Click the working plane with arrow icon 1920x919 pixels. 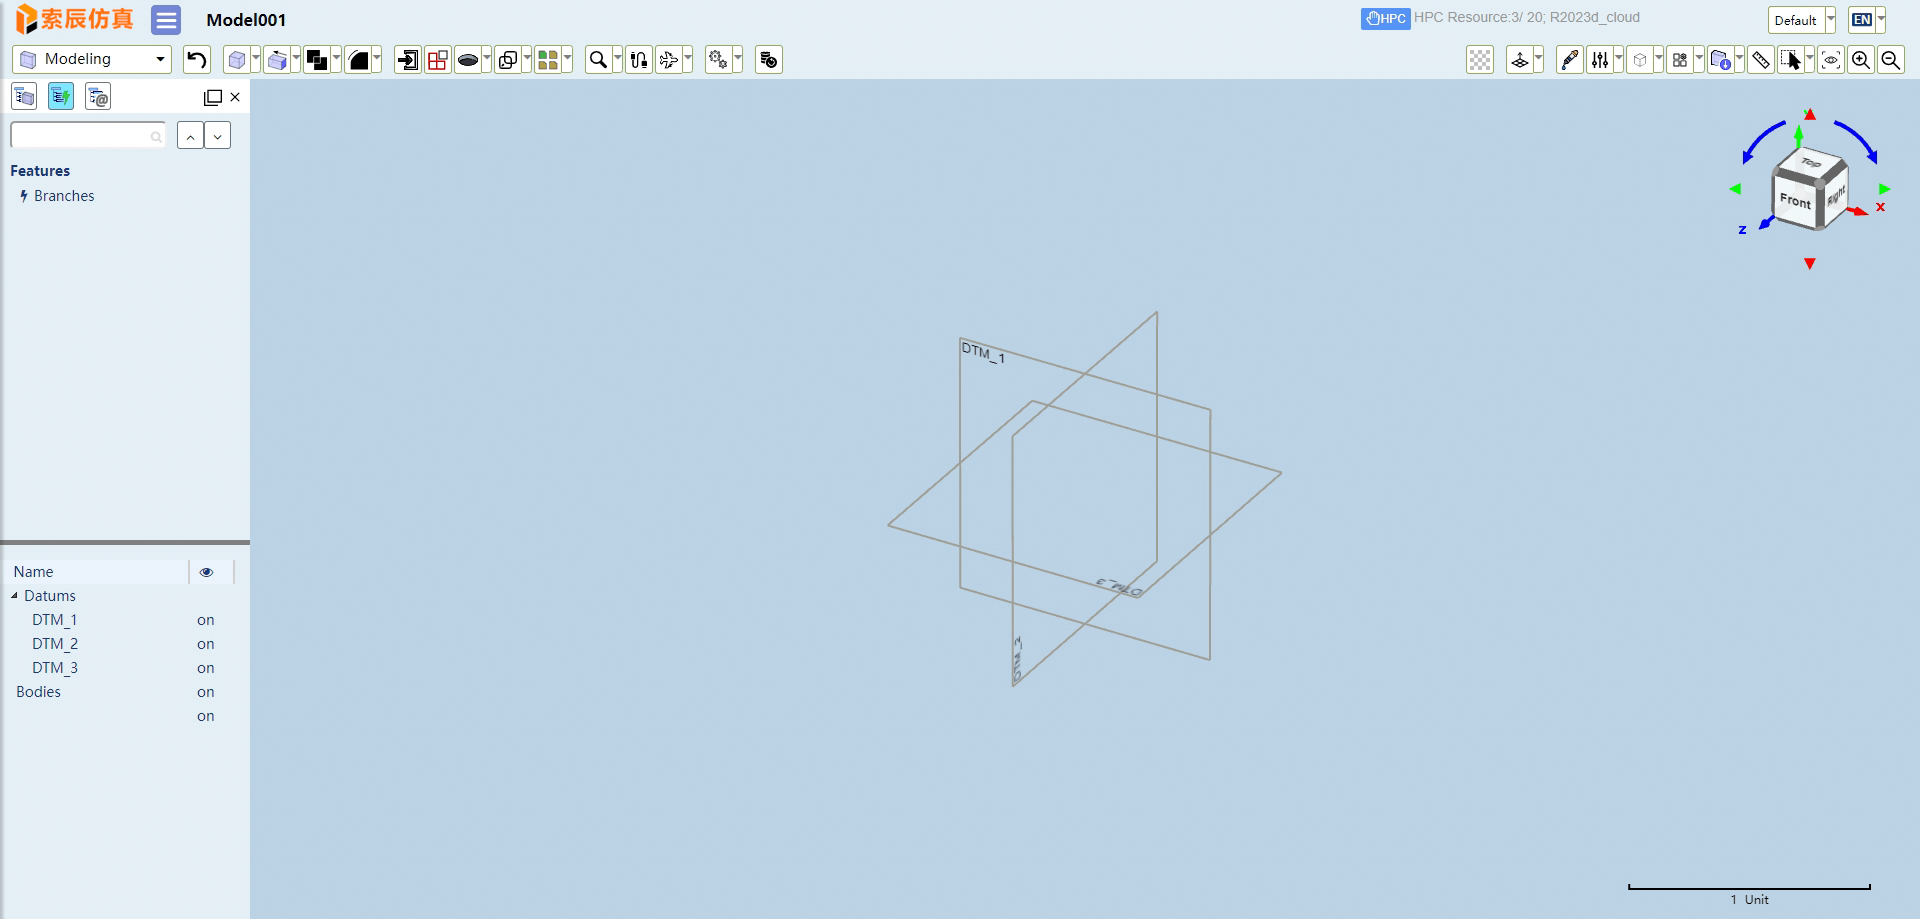point(1520,60)
